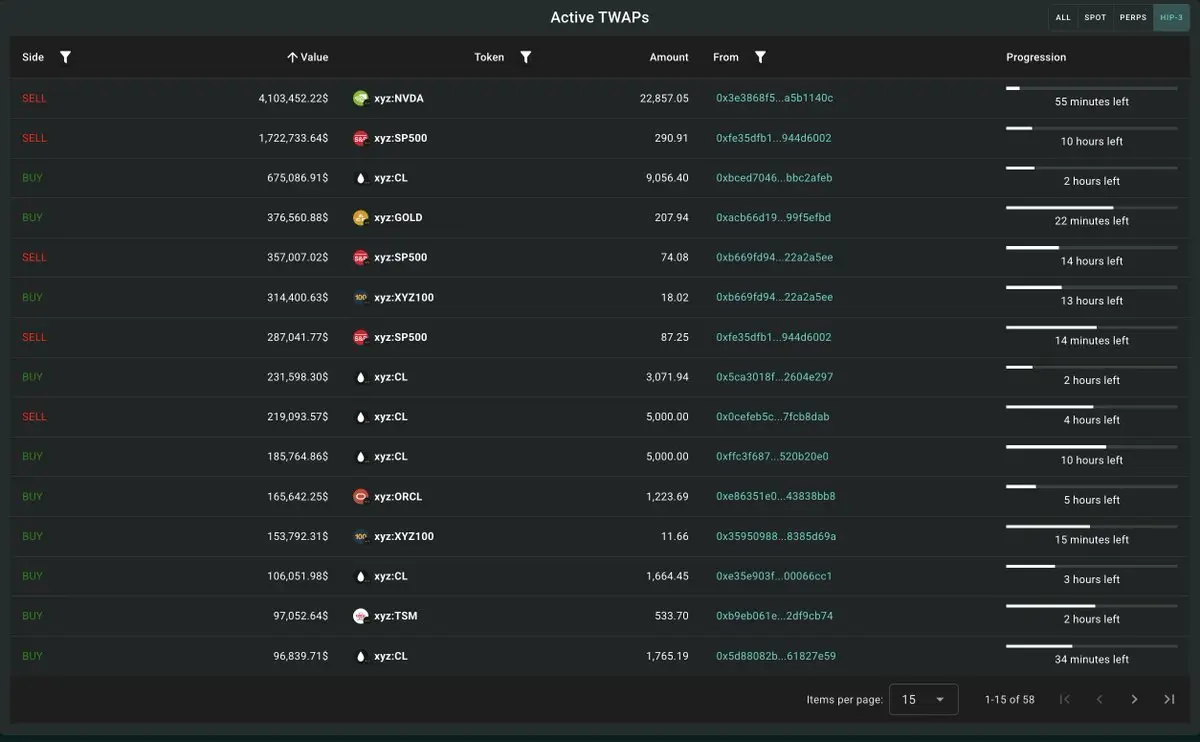Jump to the last page
Image resolution: width=1200 pixels, height=742 pixels.
(x=1169, y=699)
